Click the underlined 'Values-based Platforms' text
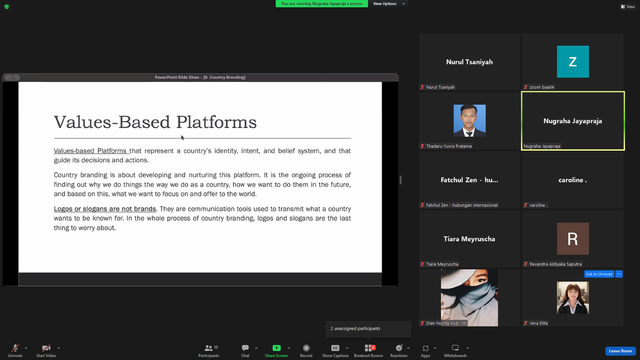 [90, 151]
